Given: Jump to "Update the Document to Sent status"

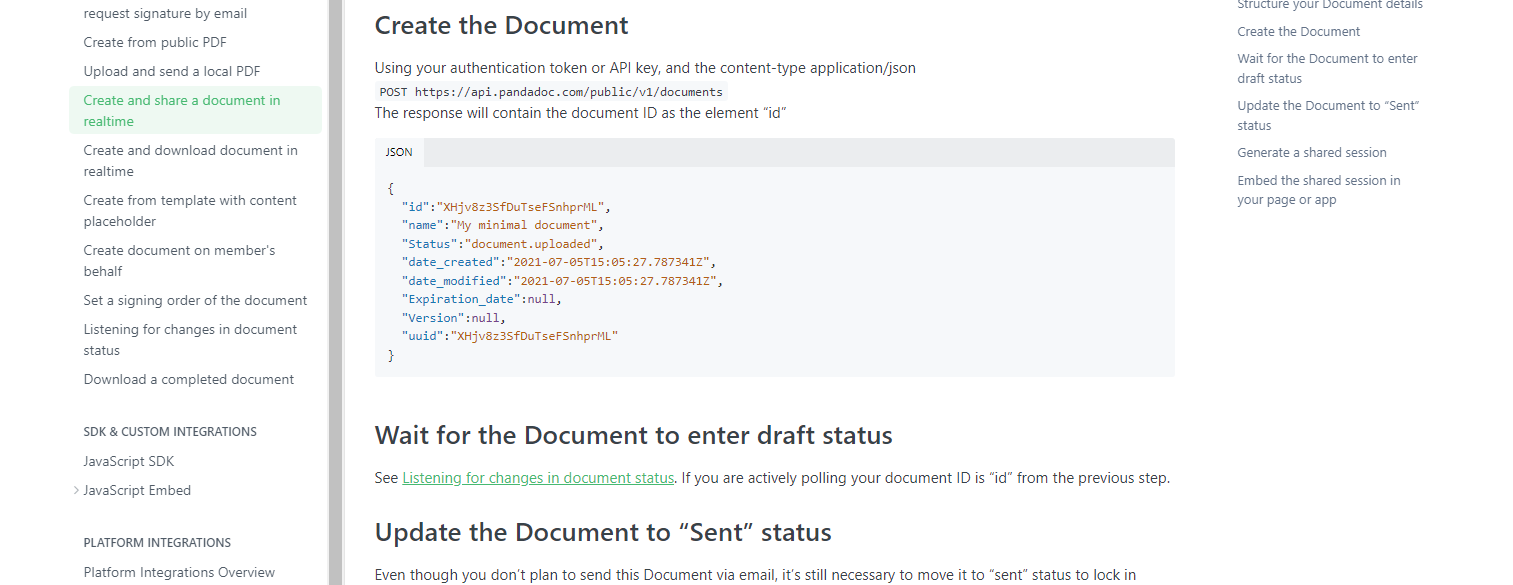Looking at the screenshot, I should pyautogui.click(x=1328, y=115).
